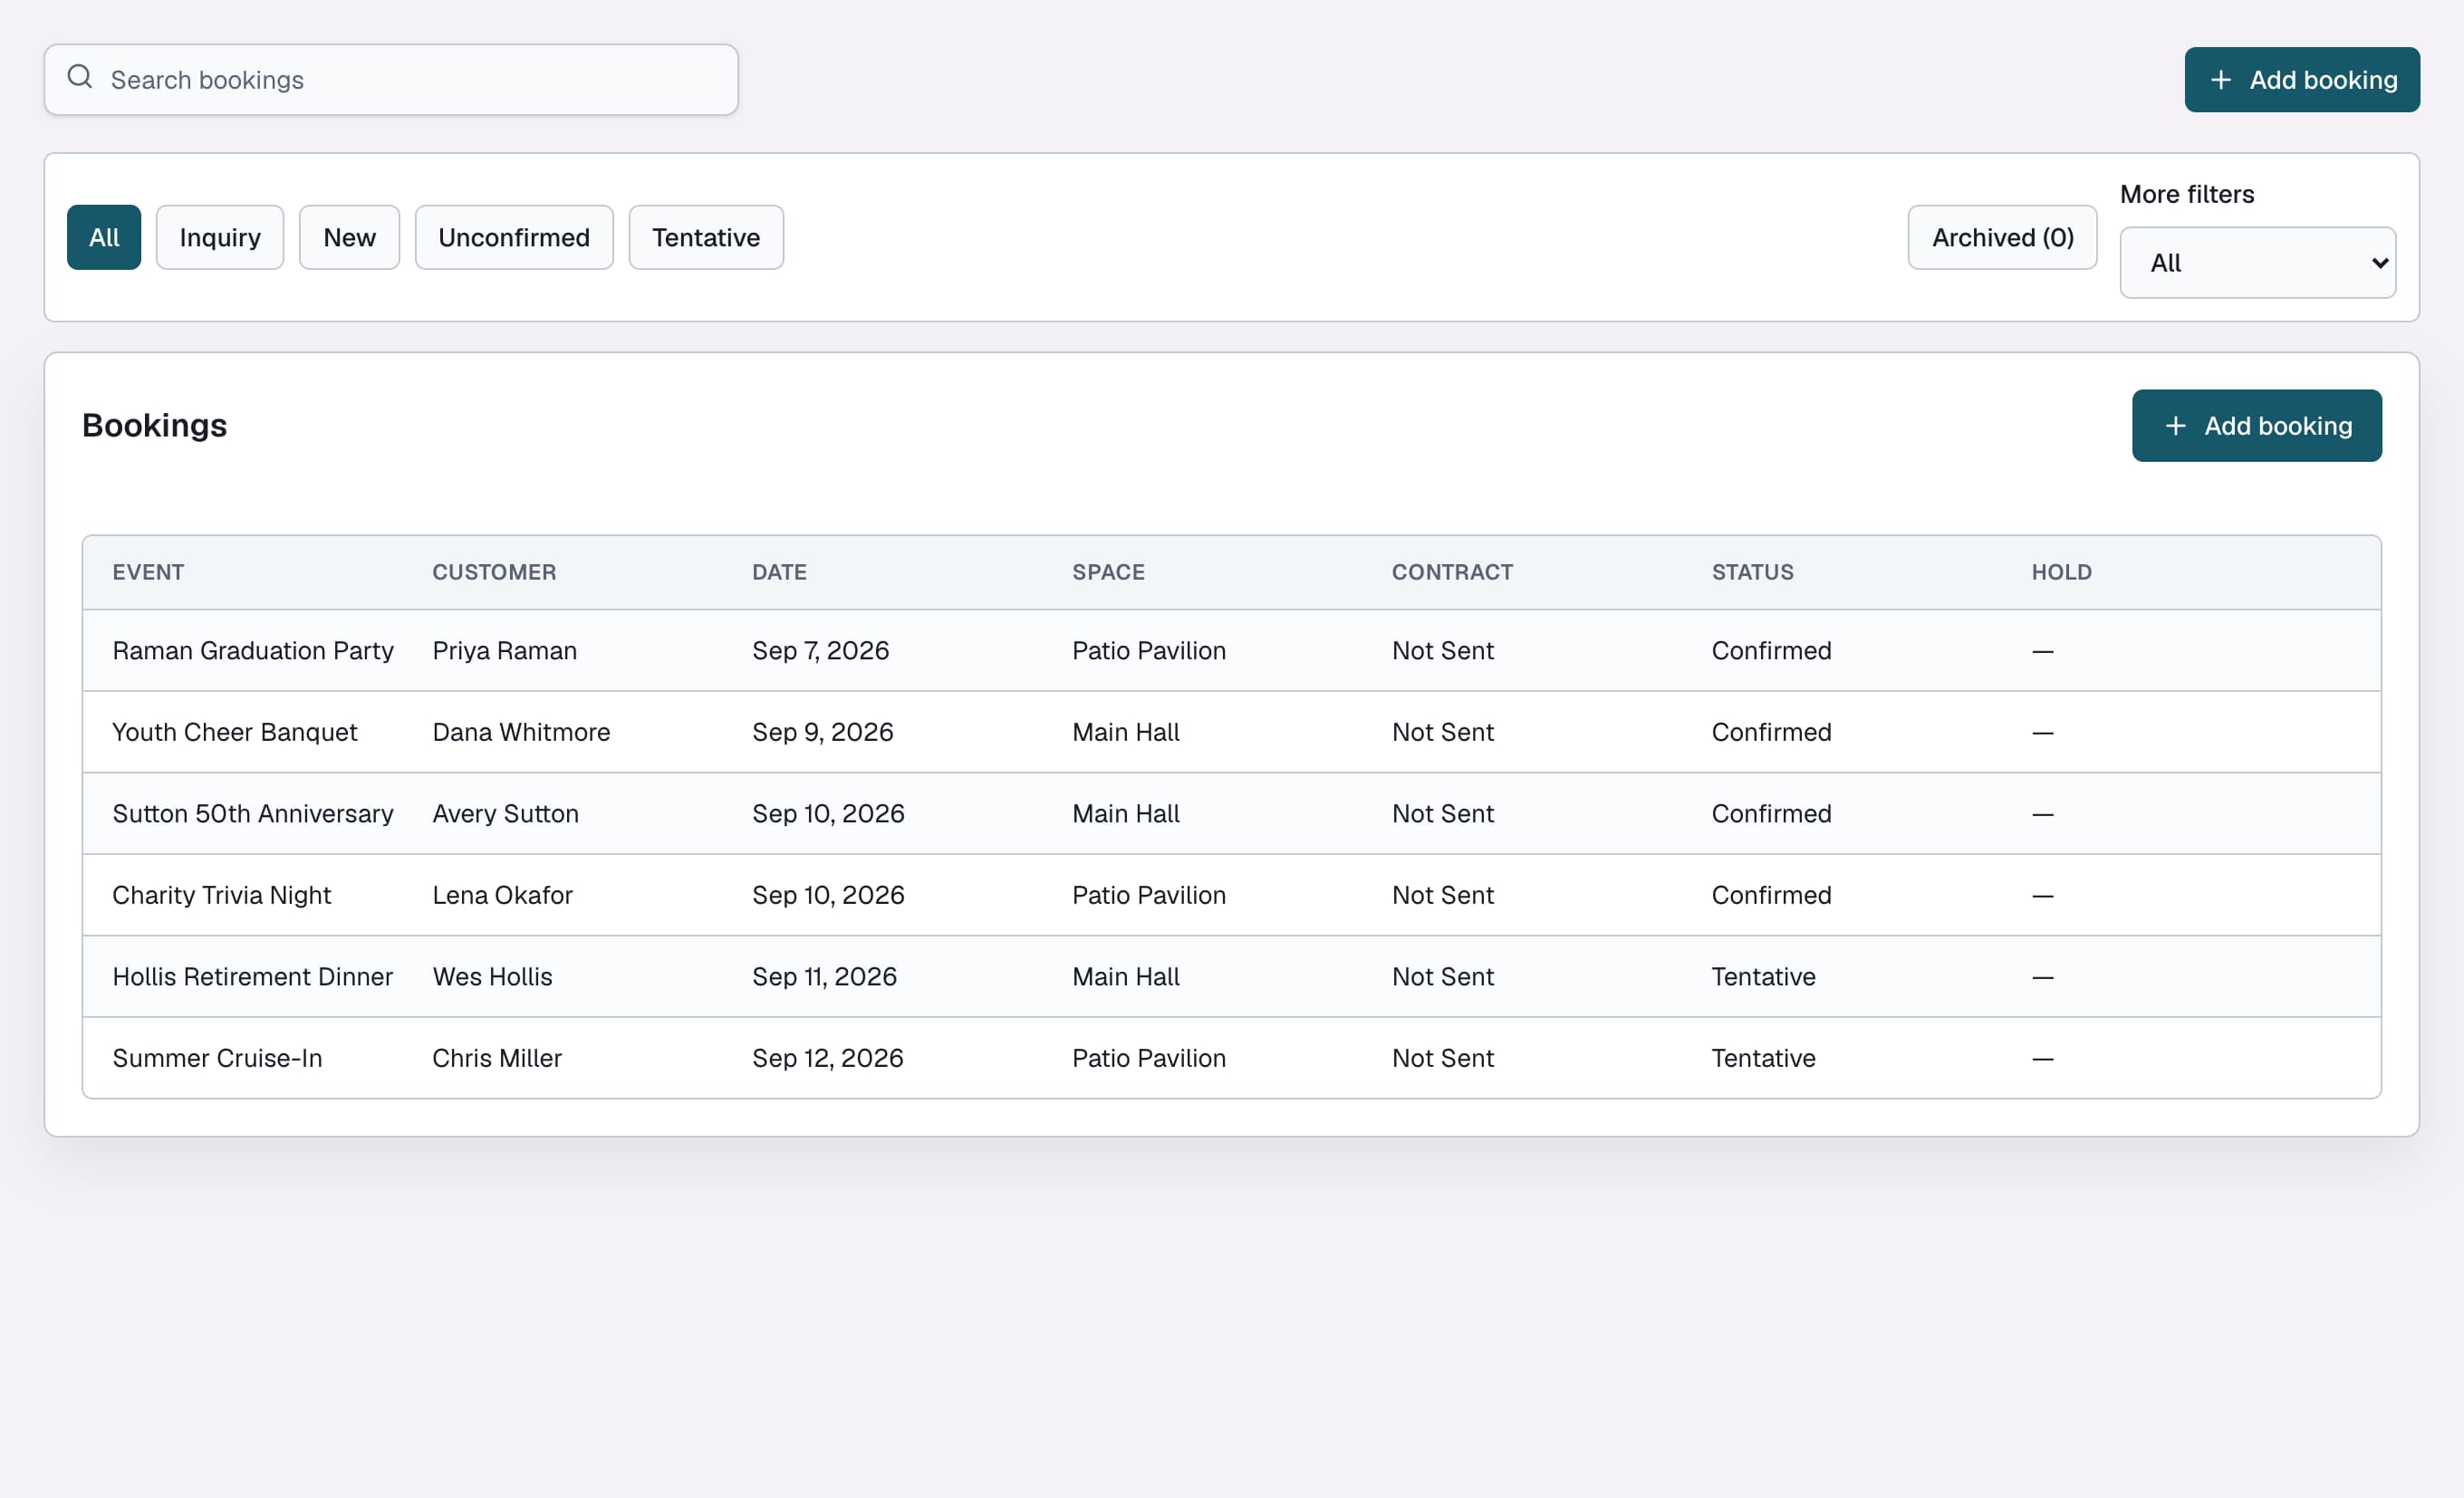Open Hollis Retirement Dinner booking
Screen dimensions: 2464x1498
(252, 977)
